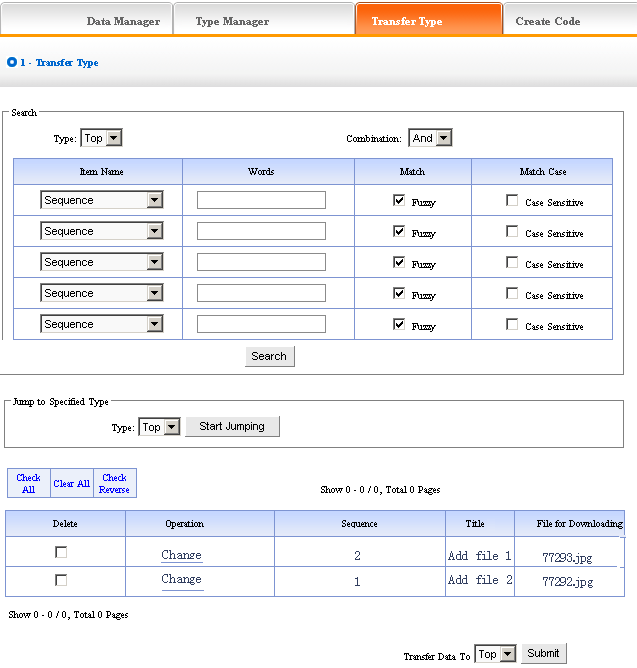Open the Jump to Specified Type dropdown
The height and width of the screenshot is (668, 637).
click(159, 427)
